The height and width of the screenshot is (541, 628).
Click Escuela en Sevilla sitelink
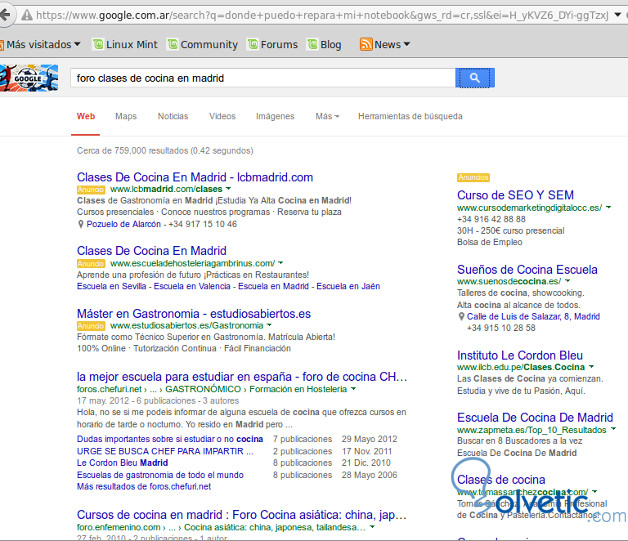111,286
